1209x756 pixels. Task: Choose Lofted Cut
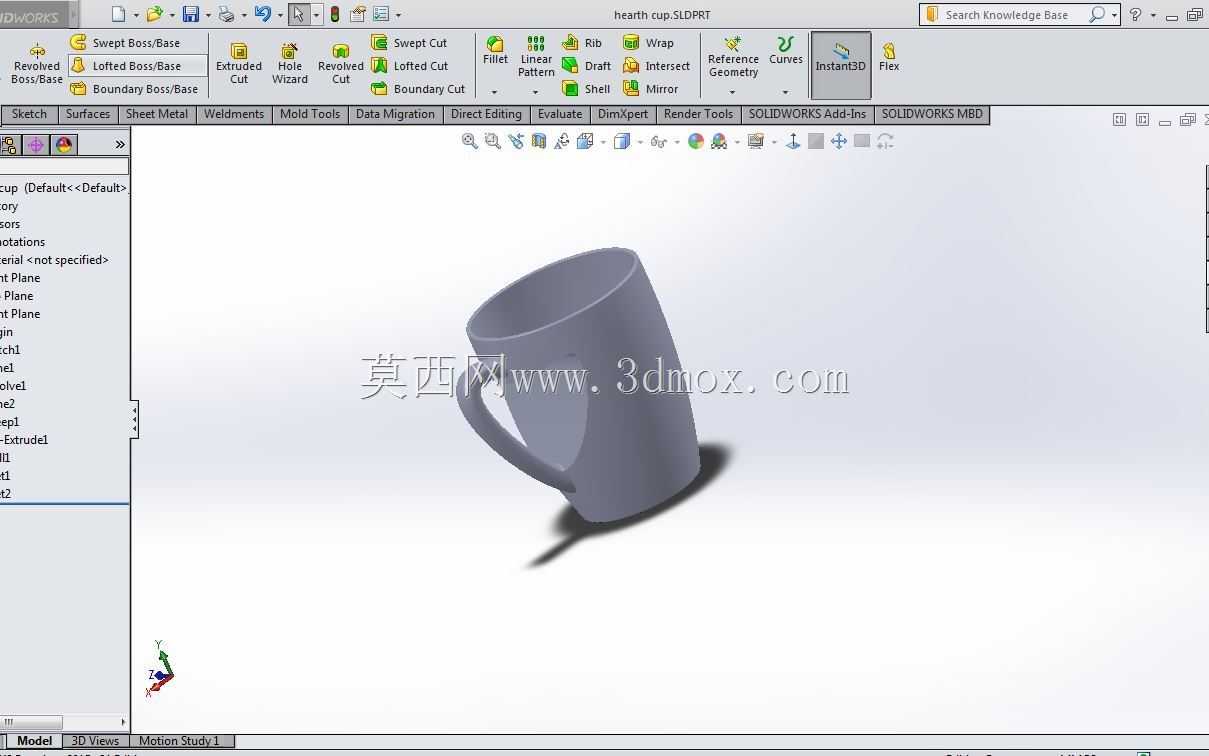(x=409, y=66)
